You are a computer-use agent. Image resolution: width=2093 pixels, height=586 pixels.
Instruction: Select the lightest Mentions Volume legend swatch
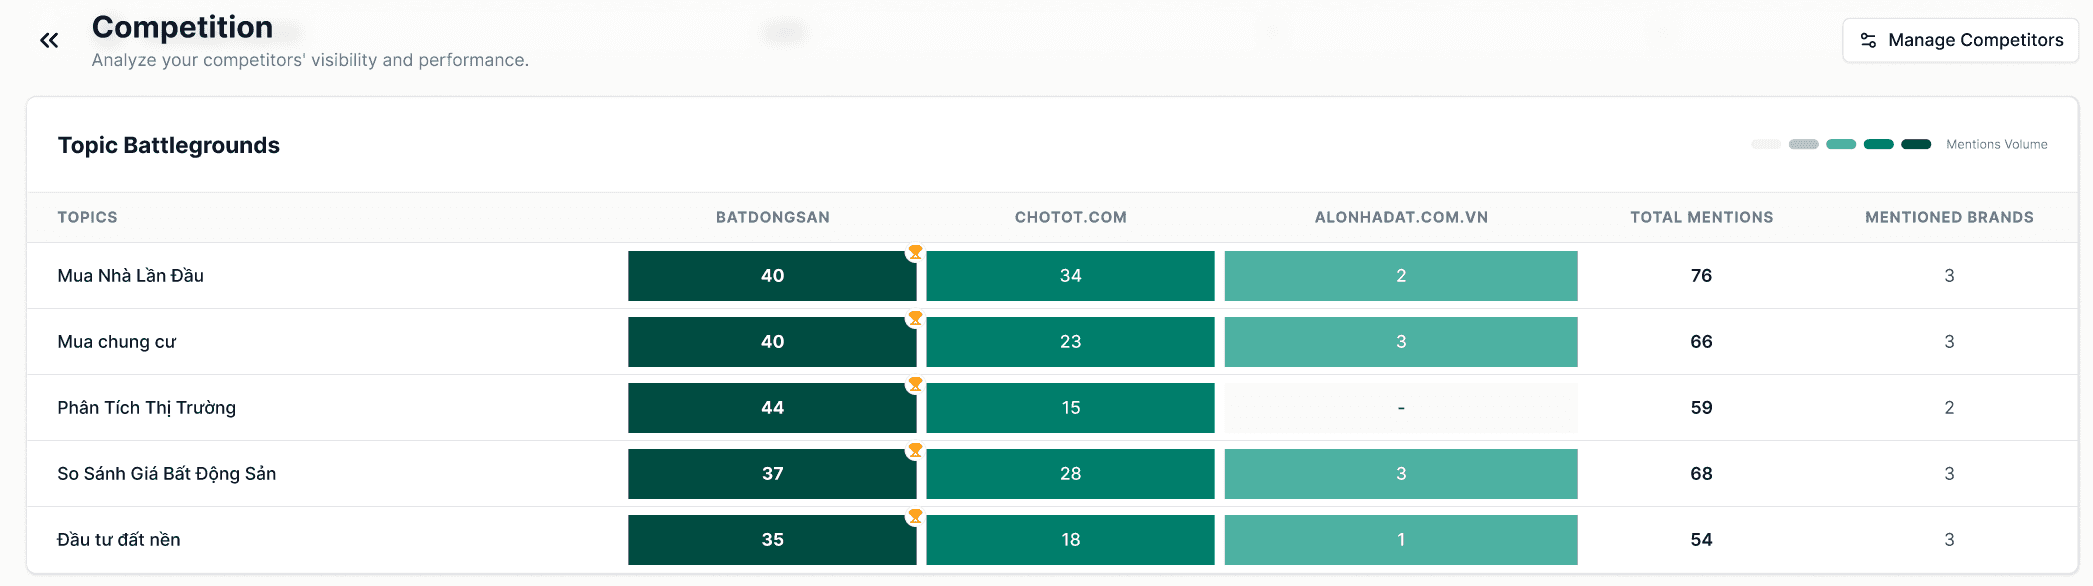[1766, 144]
